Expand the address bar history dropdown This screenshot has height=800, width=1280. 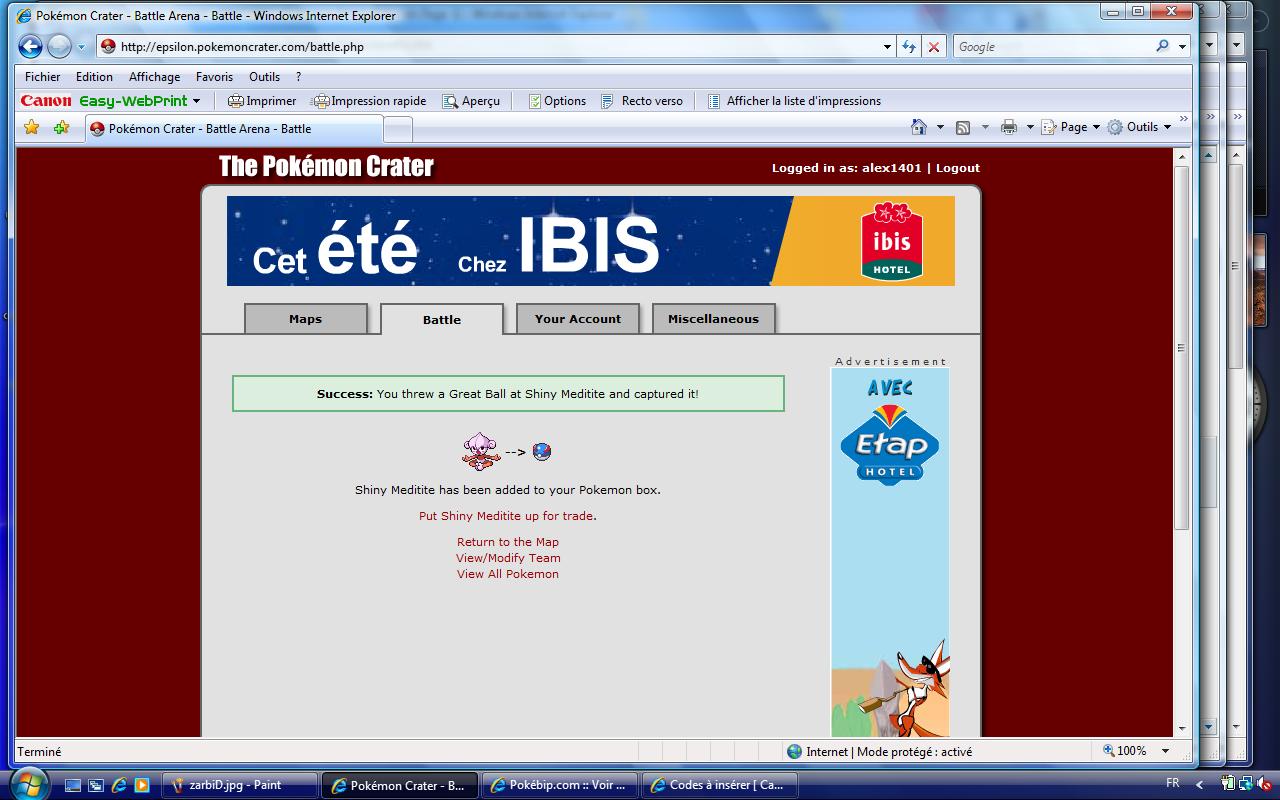click(887, 47)
